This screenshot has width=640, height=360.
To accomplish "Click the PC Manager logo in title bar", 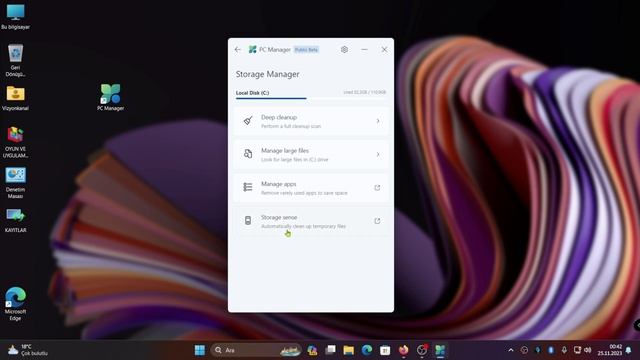I will tap(253, 49).
